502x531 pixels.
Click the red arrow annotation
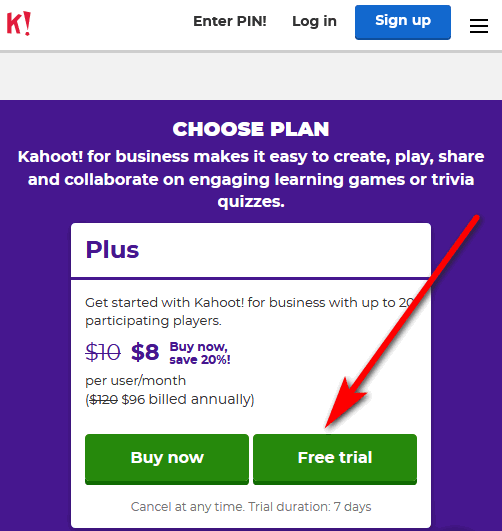401,322
